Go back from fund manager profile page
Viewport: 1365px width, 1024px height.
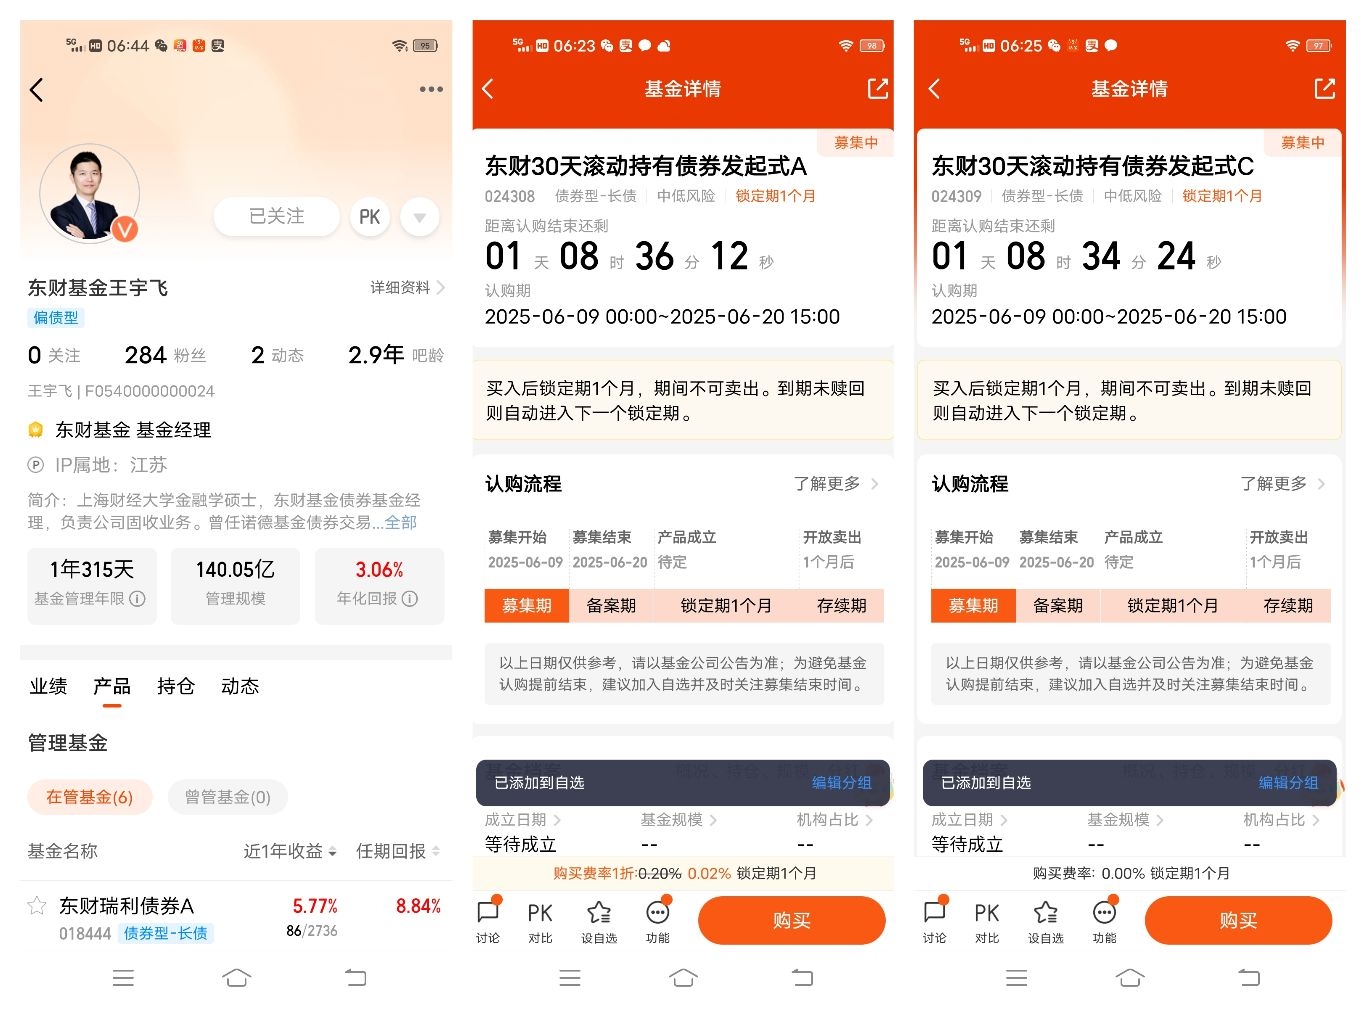pos(37,90)
